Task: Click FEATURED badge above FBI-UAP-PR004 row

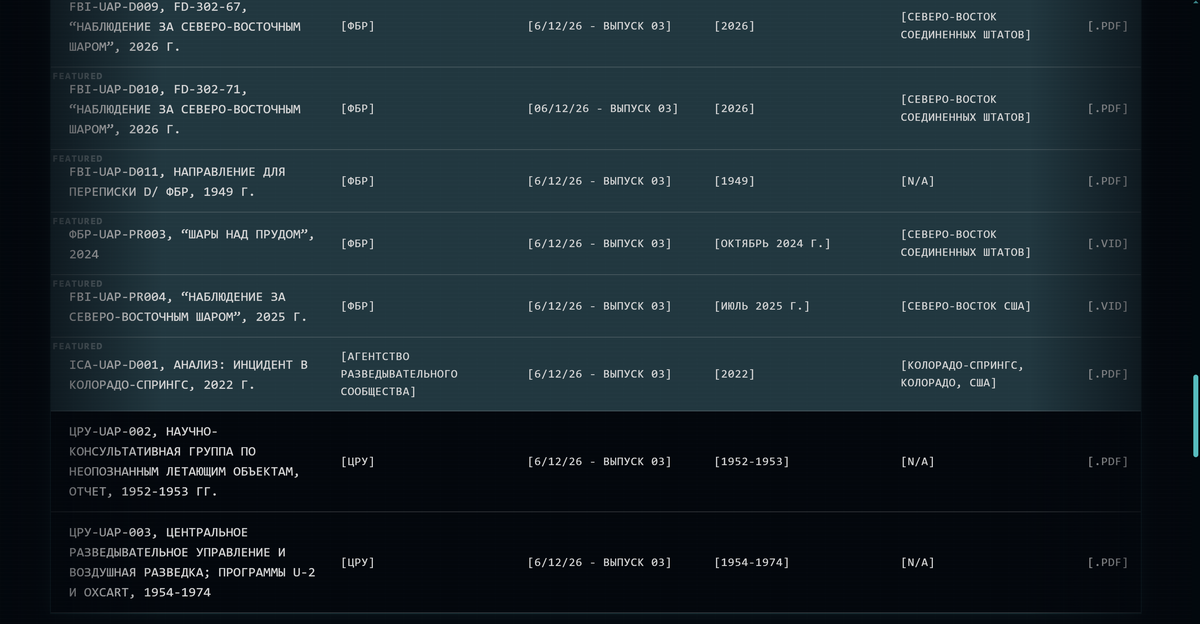Action: [78, 284]
